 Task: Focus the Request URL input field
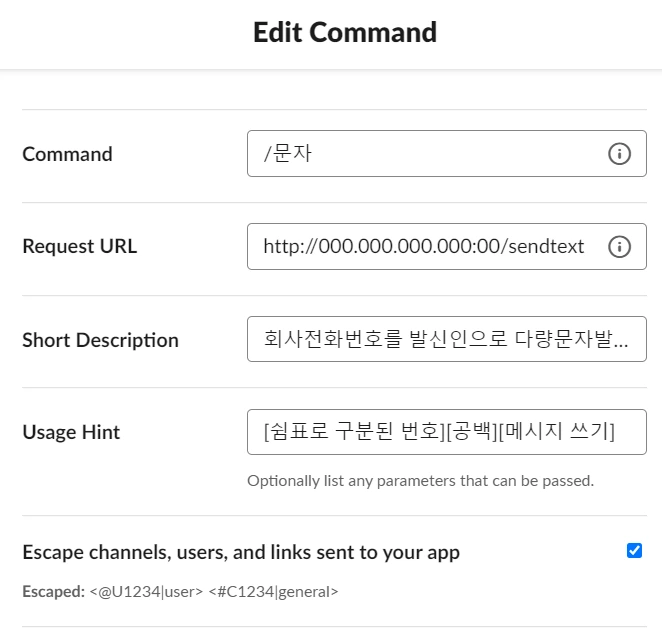tap(447, 247)
